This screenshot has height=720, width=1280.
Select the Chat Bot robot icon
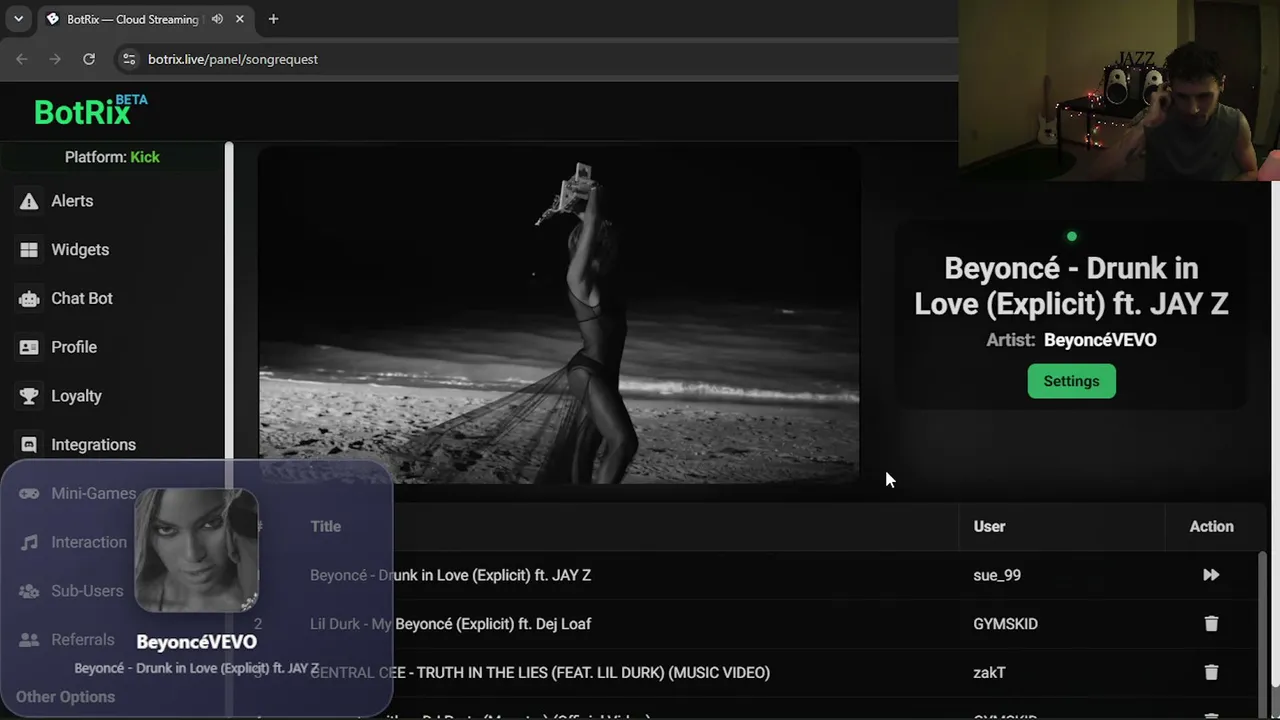[x=29, y=299]
